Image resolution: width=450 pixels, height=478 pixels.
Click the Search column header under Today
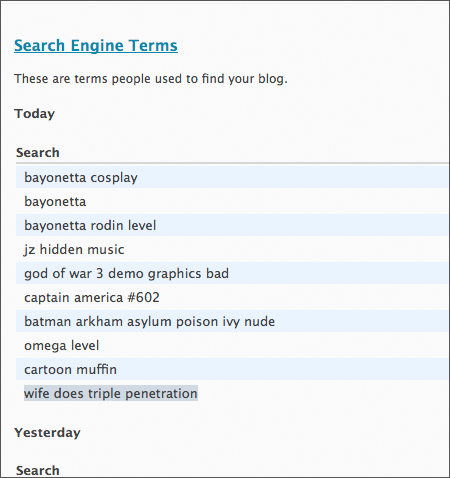[x=38, y=153]
